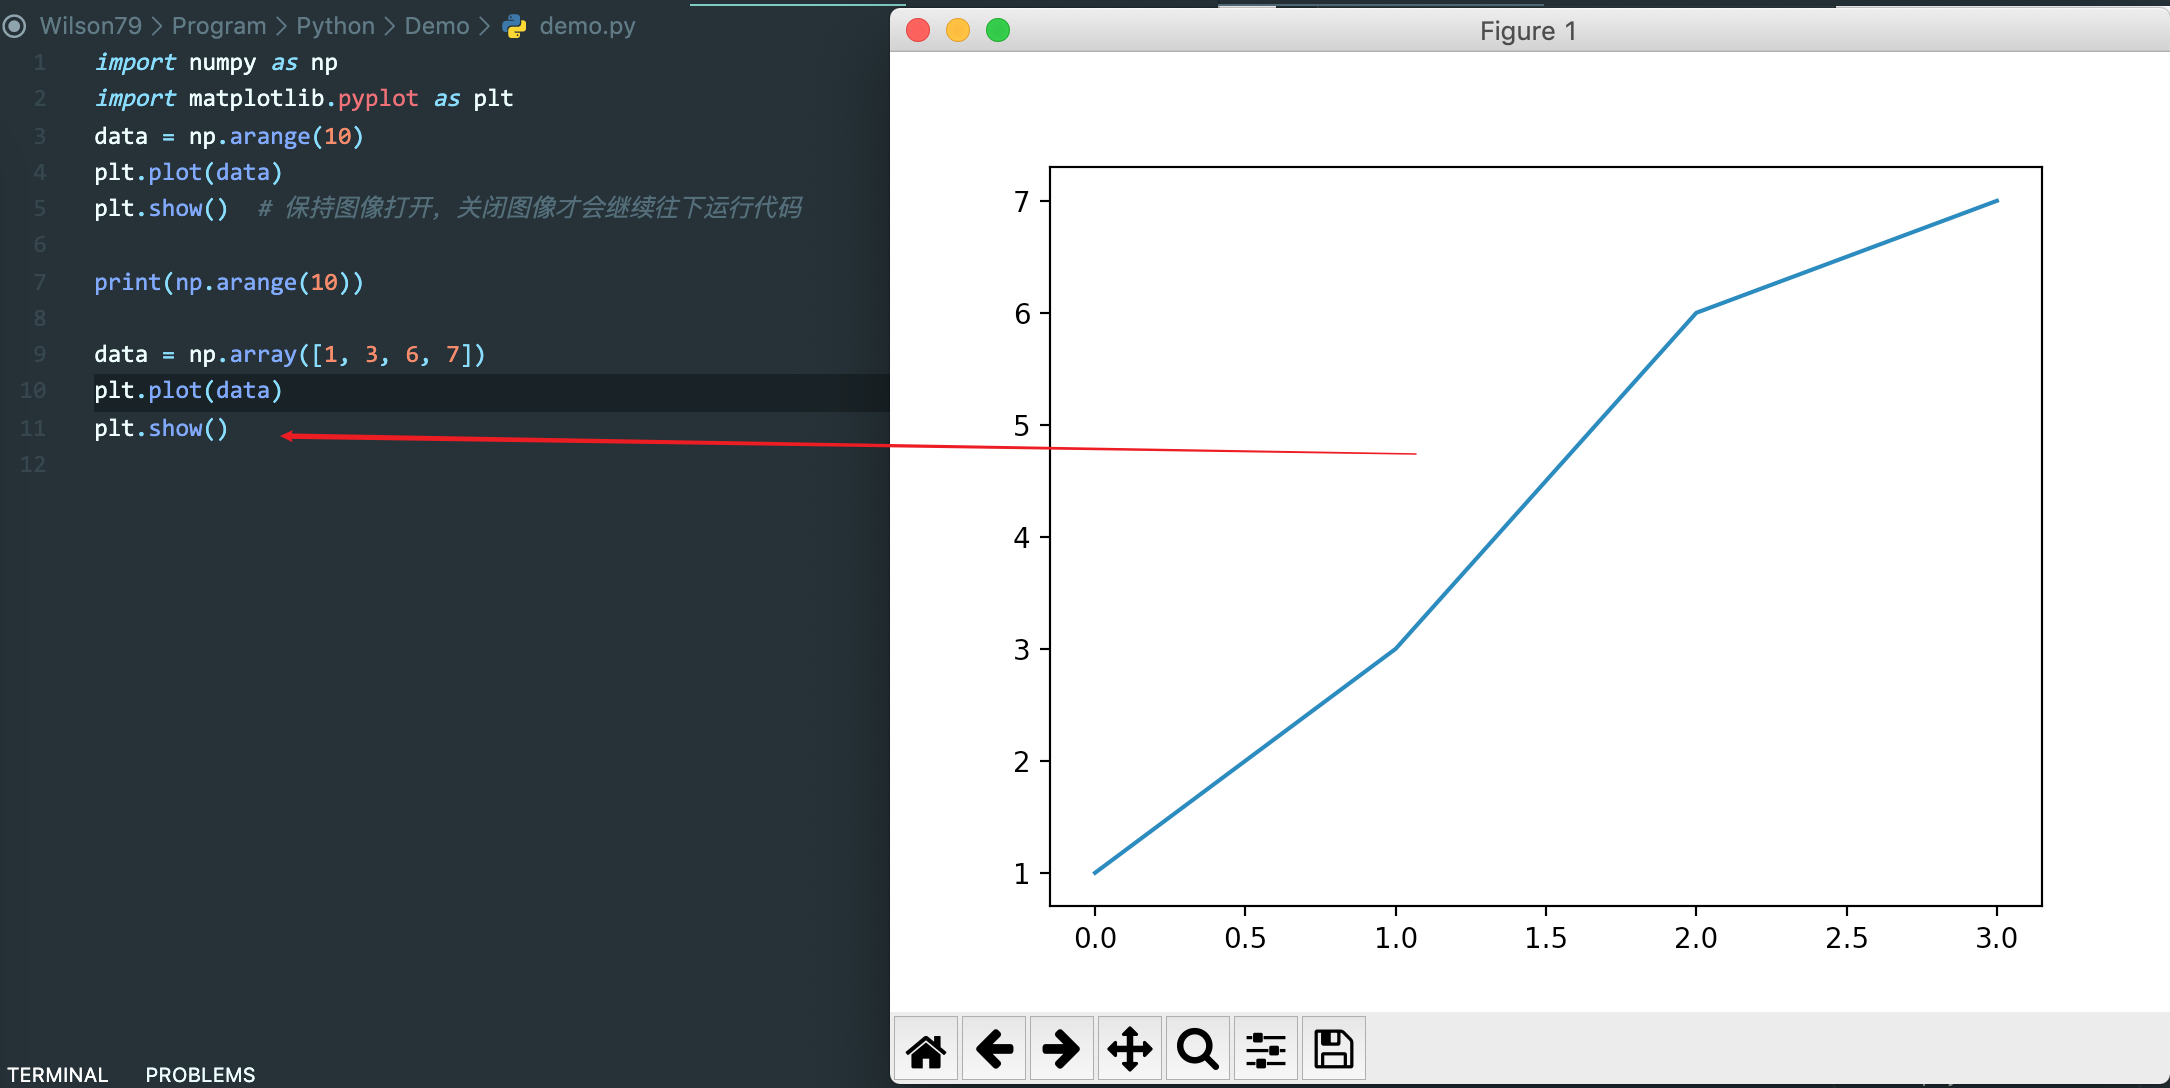Click the Python breadcrumb segment
Screen dimensions: 2170x1088
point(335,26)
